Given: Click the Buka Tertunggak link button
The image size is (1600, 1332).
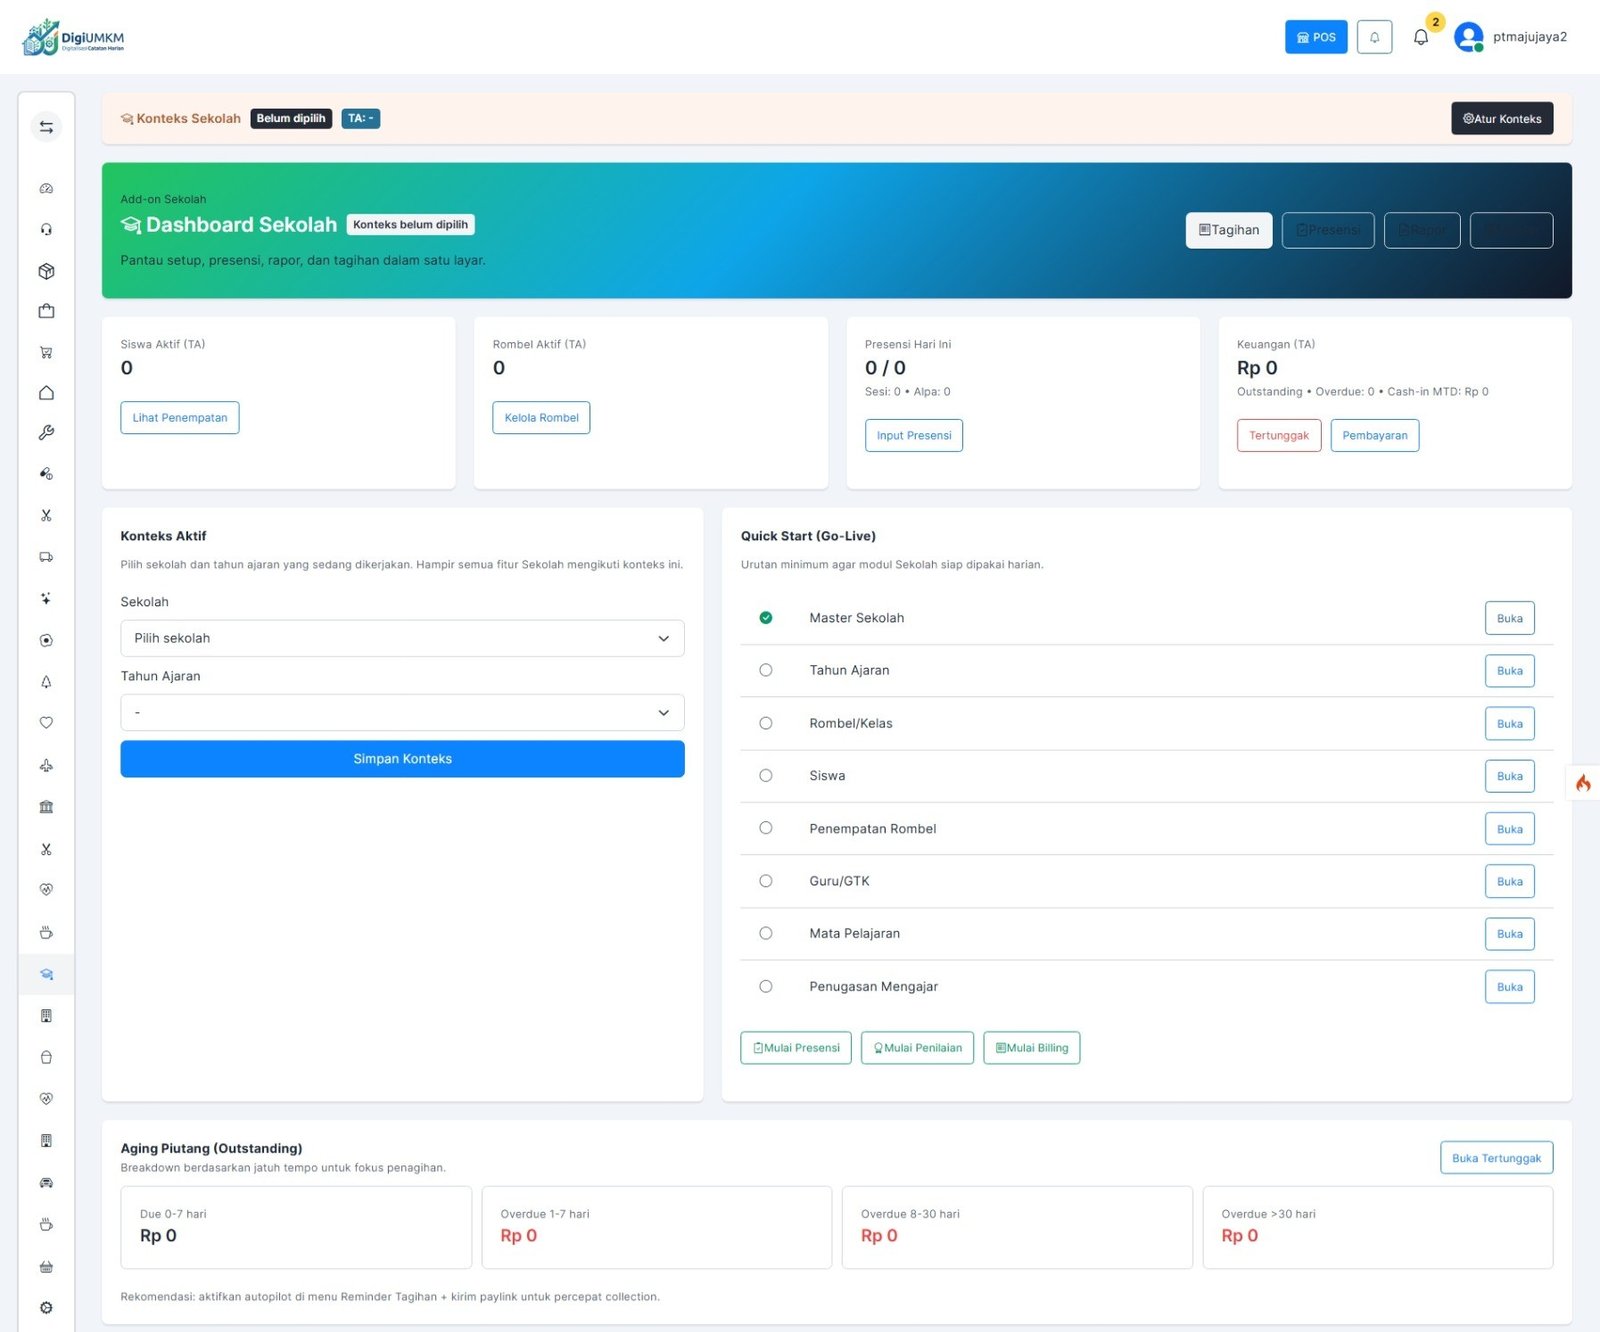Looking at the screenshot, I should 1496,1158.
